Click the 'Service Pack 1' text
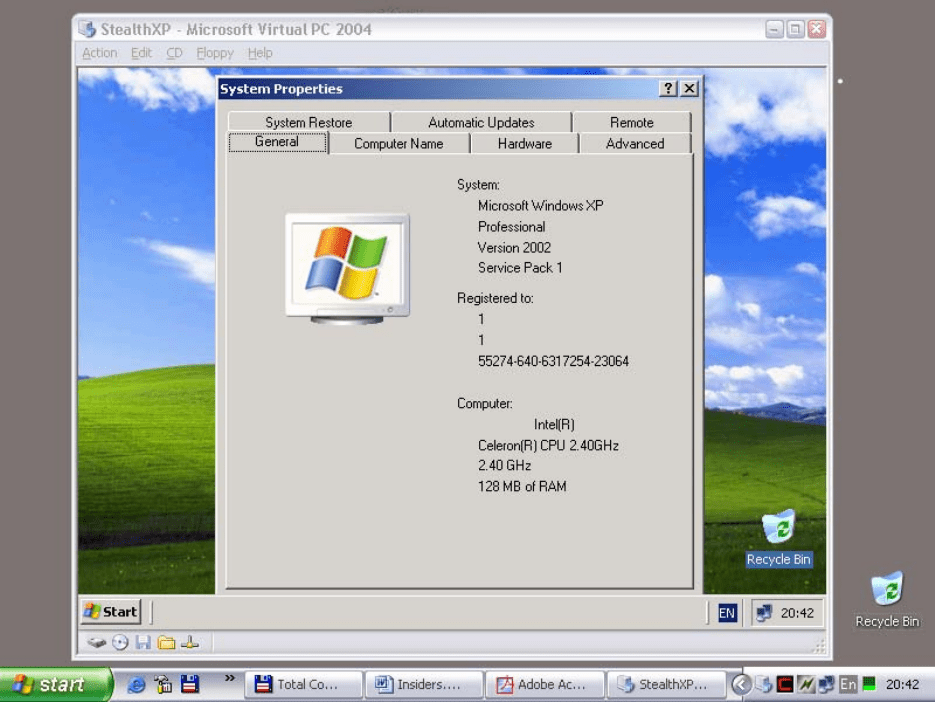Screen dimensions: 935x702 click(520, 268)
